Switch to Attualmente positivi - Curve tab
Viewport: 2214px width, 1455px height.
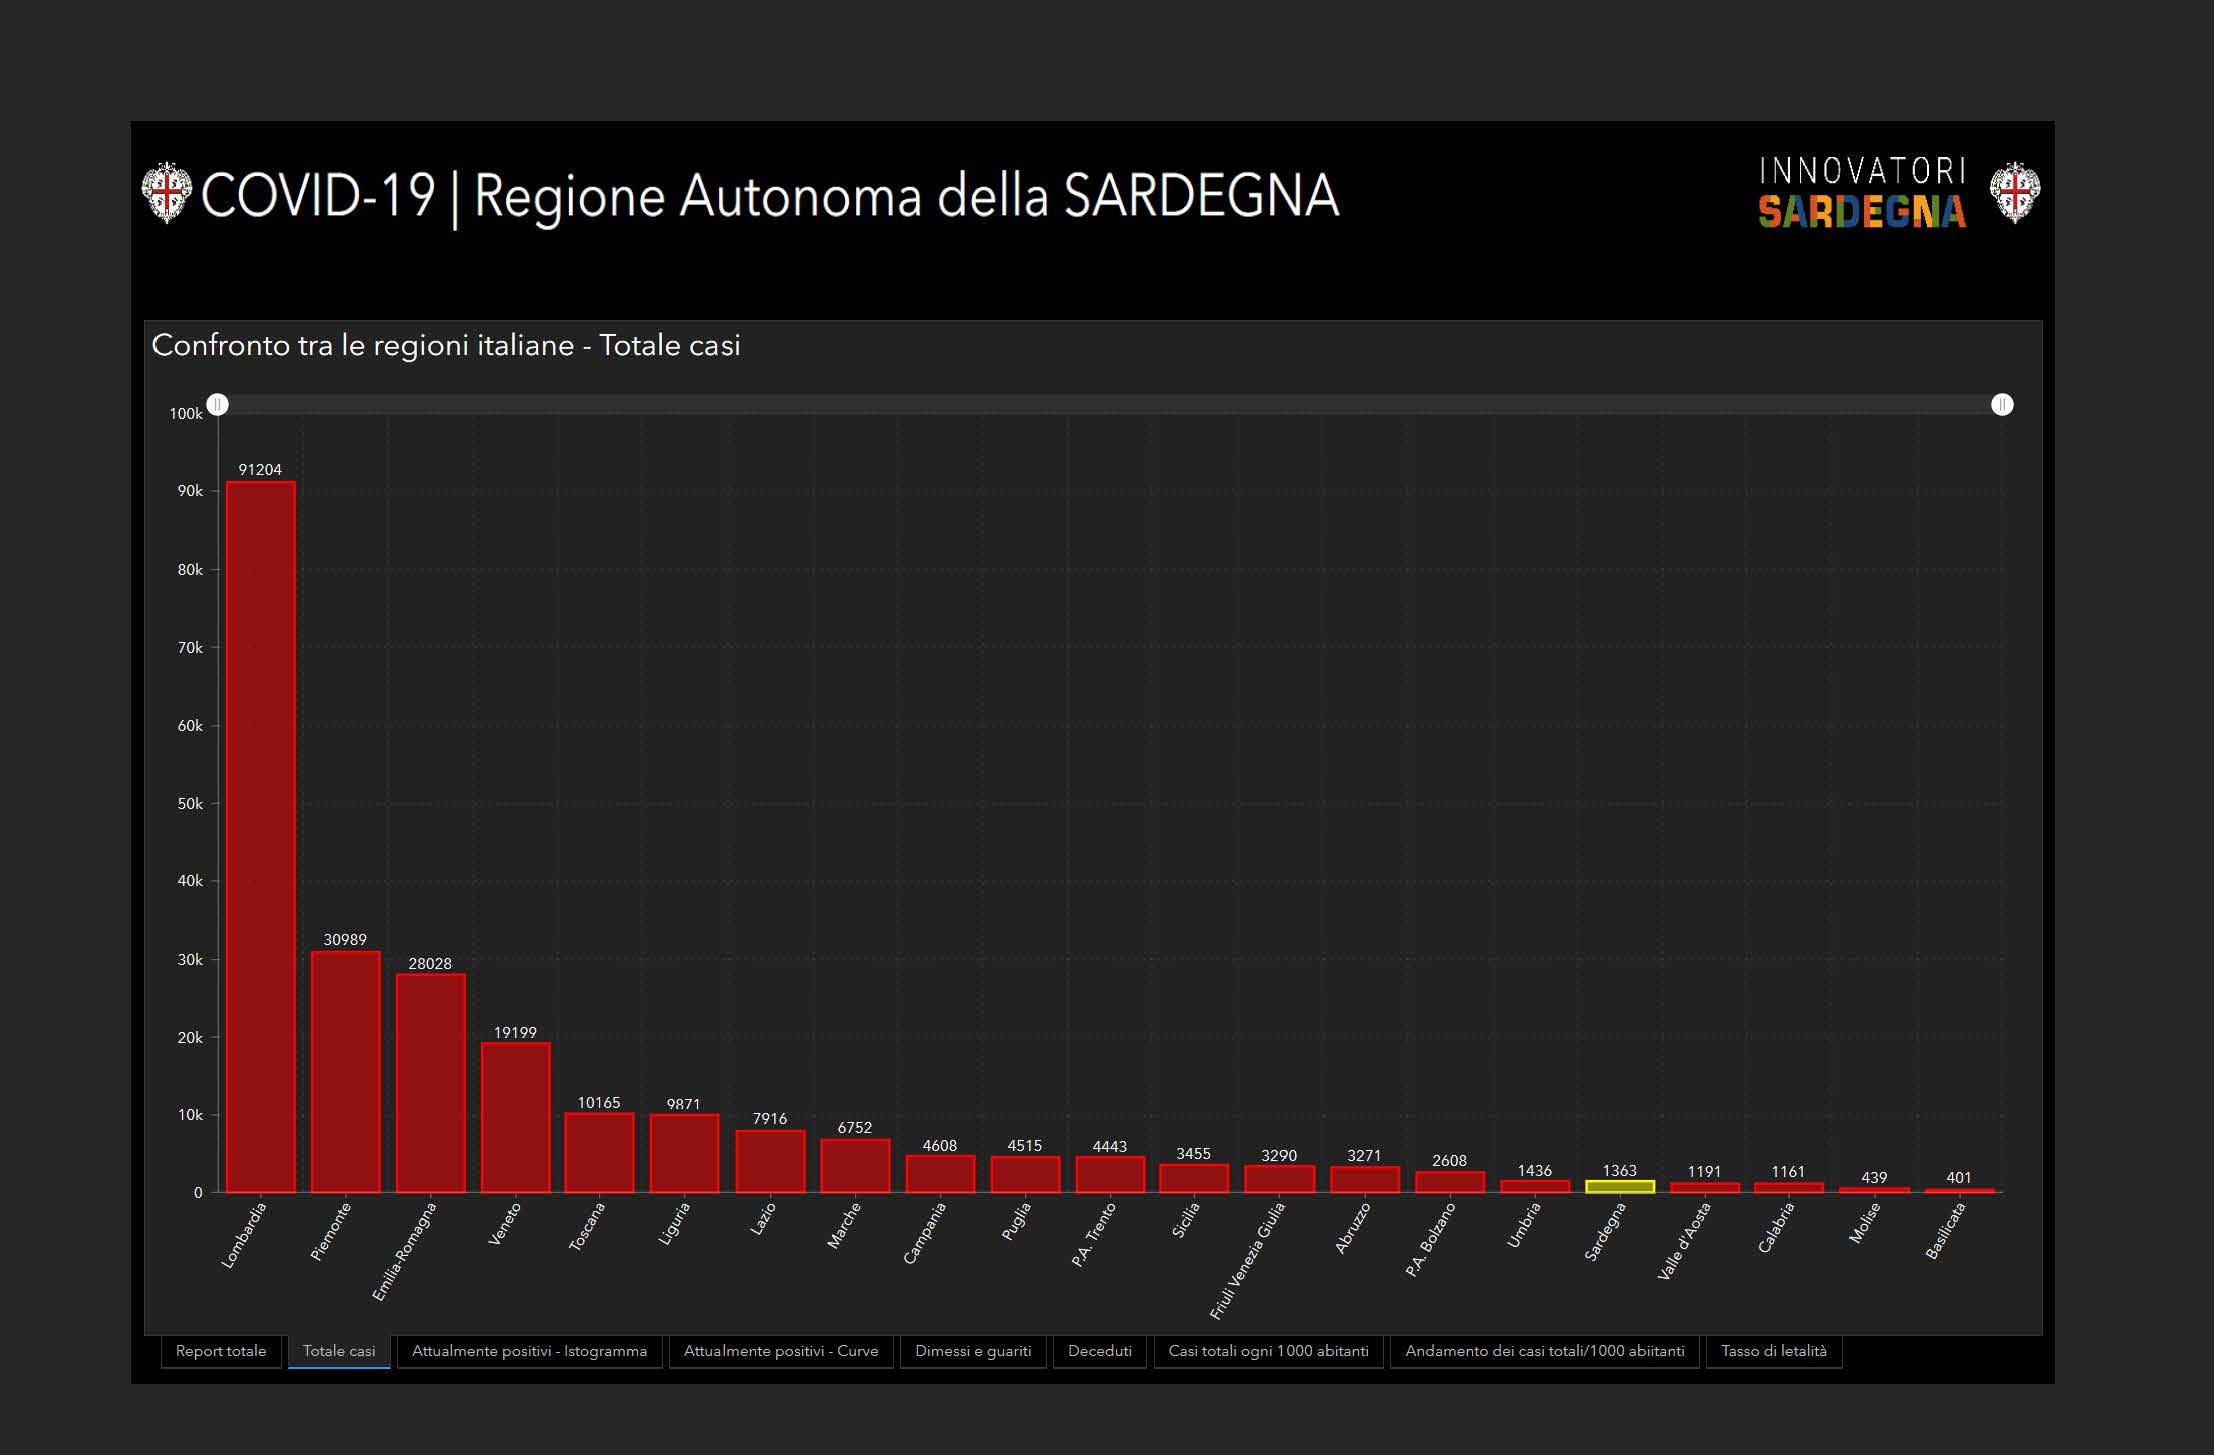tap(781, 1351)
